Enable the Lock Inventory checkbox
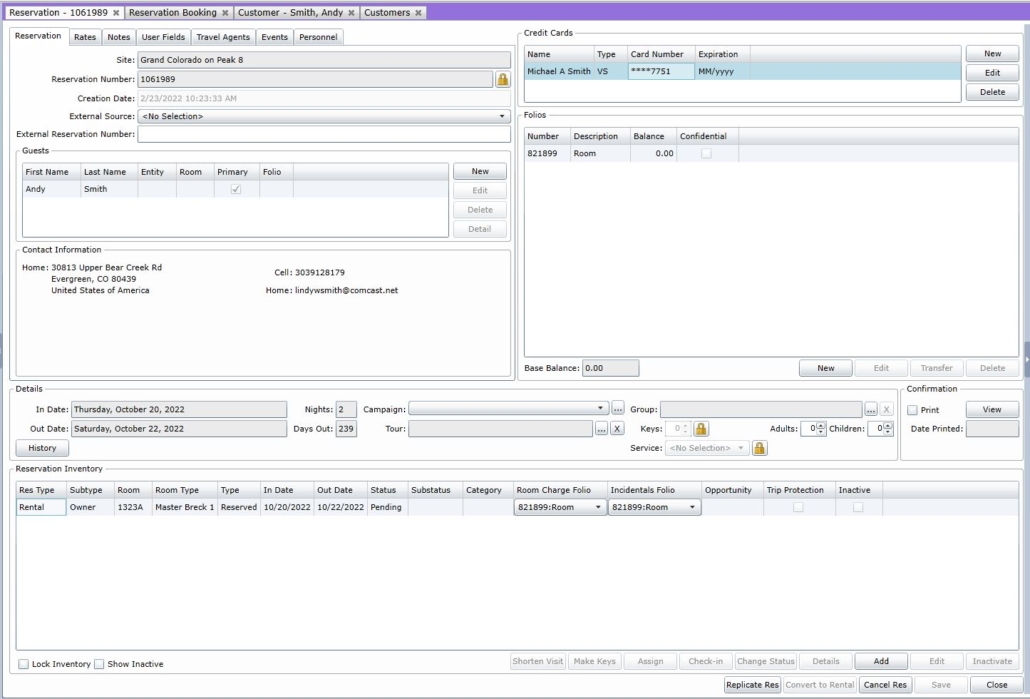This screenshot has height=699, width=1030. [24, 664]
